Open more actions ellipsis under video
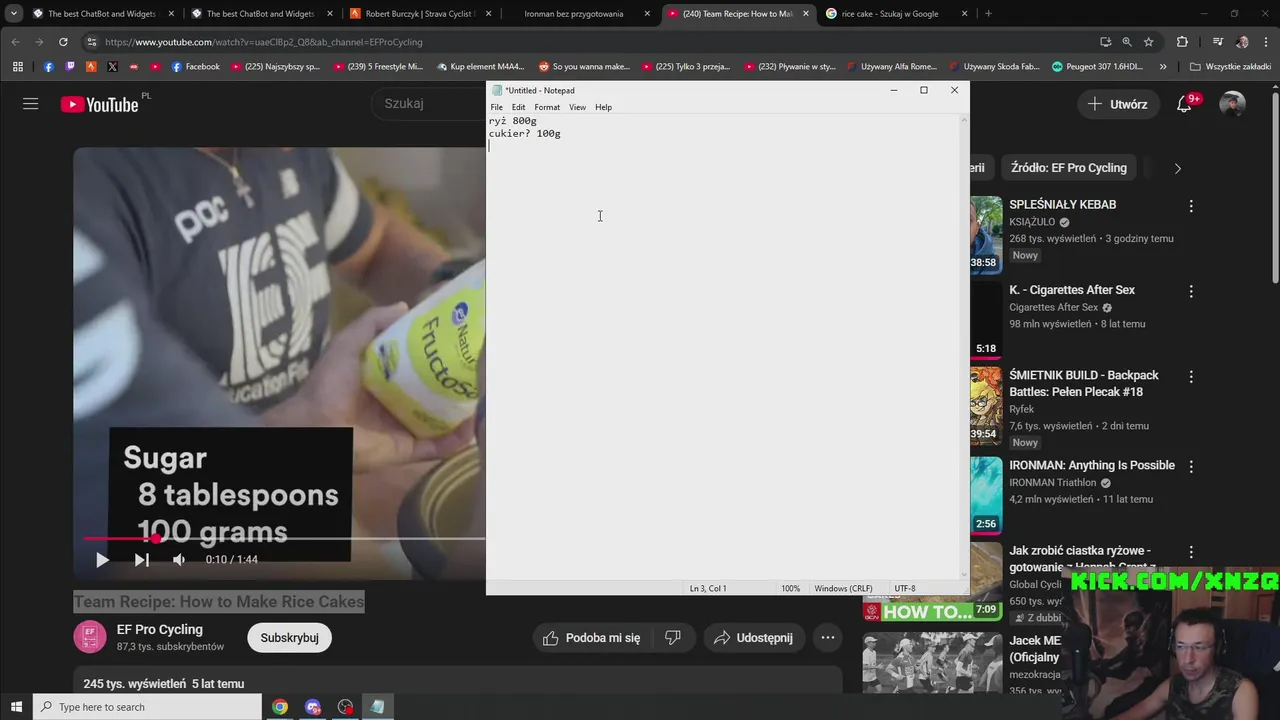The height and width of the screenshot is (720, 1280). click(x=828, y=638)
